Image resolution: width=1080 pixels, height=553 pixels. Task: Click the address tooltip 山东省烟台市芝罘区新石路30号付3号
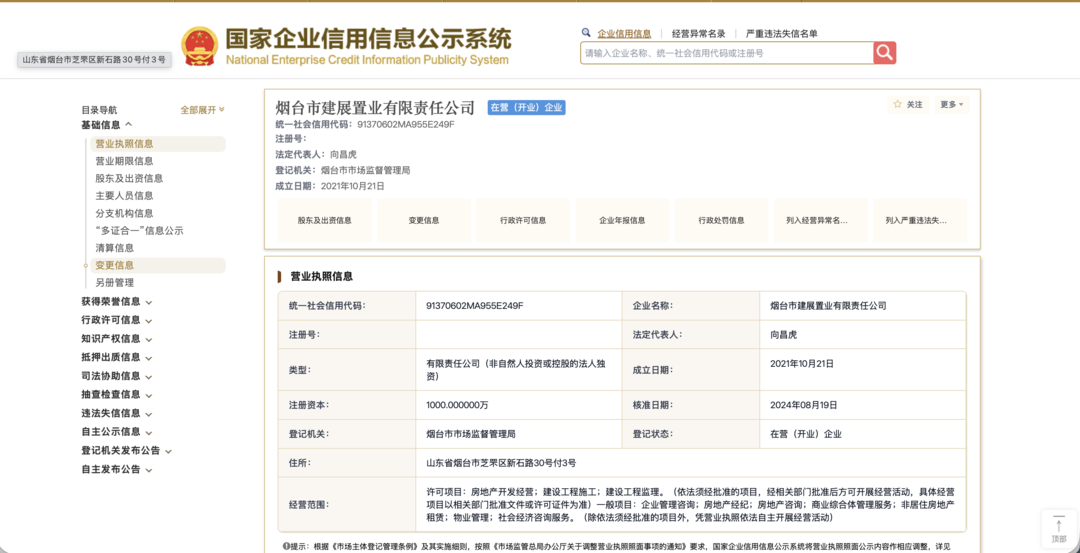coord(94,60)
